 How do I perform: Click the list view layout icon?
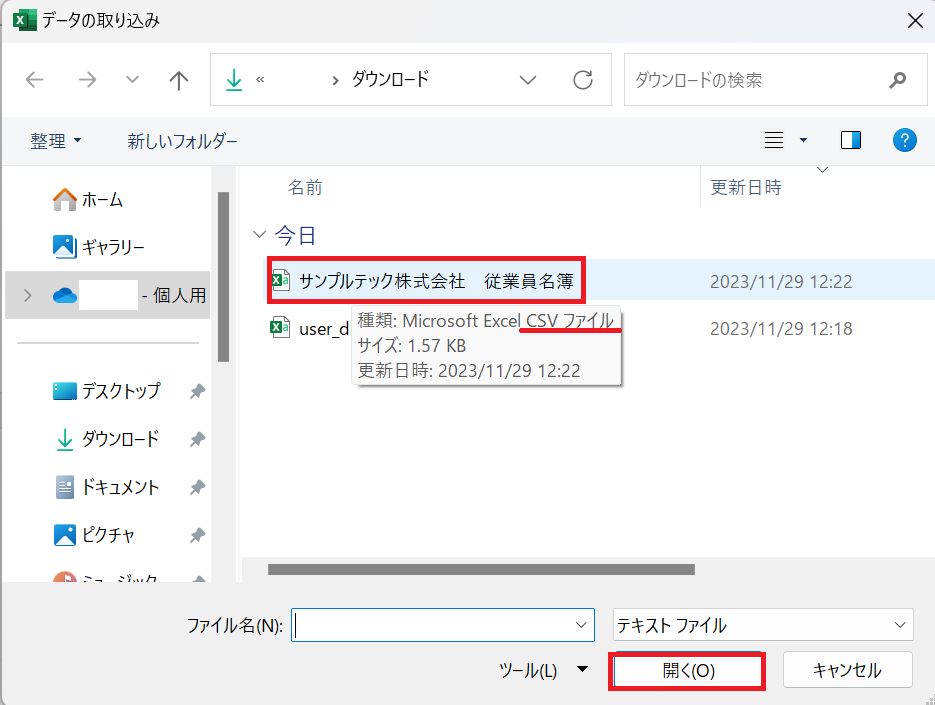[x=774, y=140]
